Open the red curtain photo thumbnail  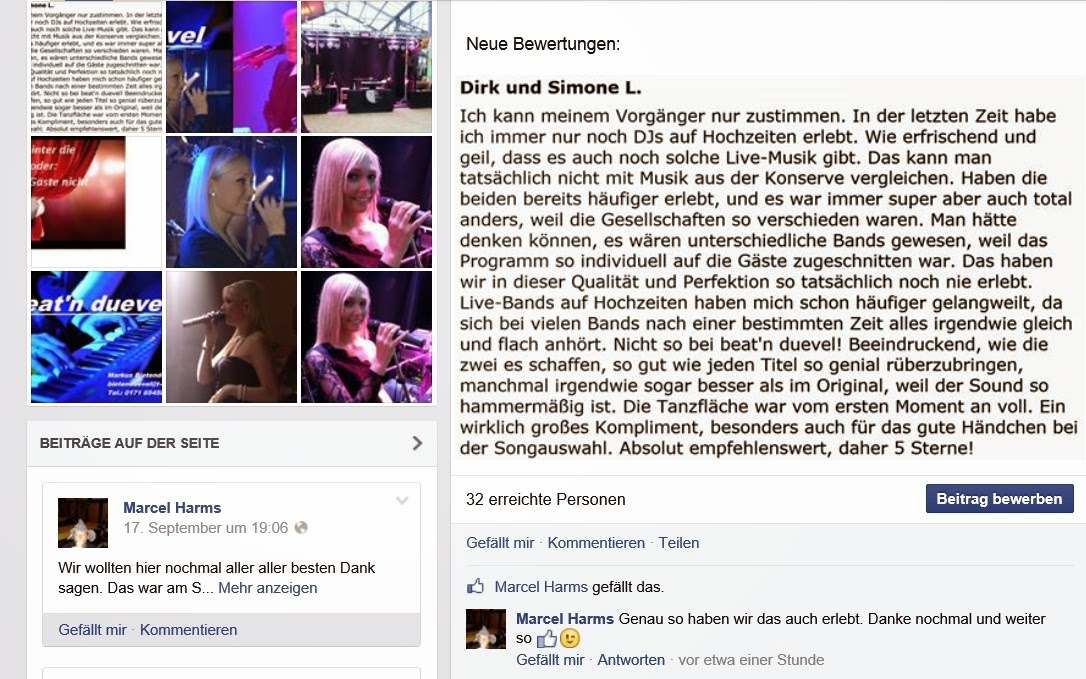(x=78, y=193)
